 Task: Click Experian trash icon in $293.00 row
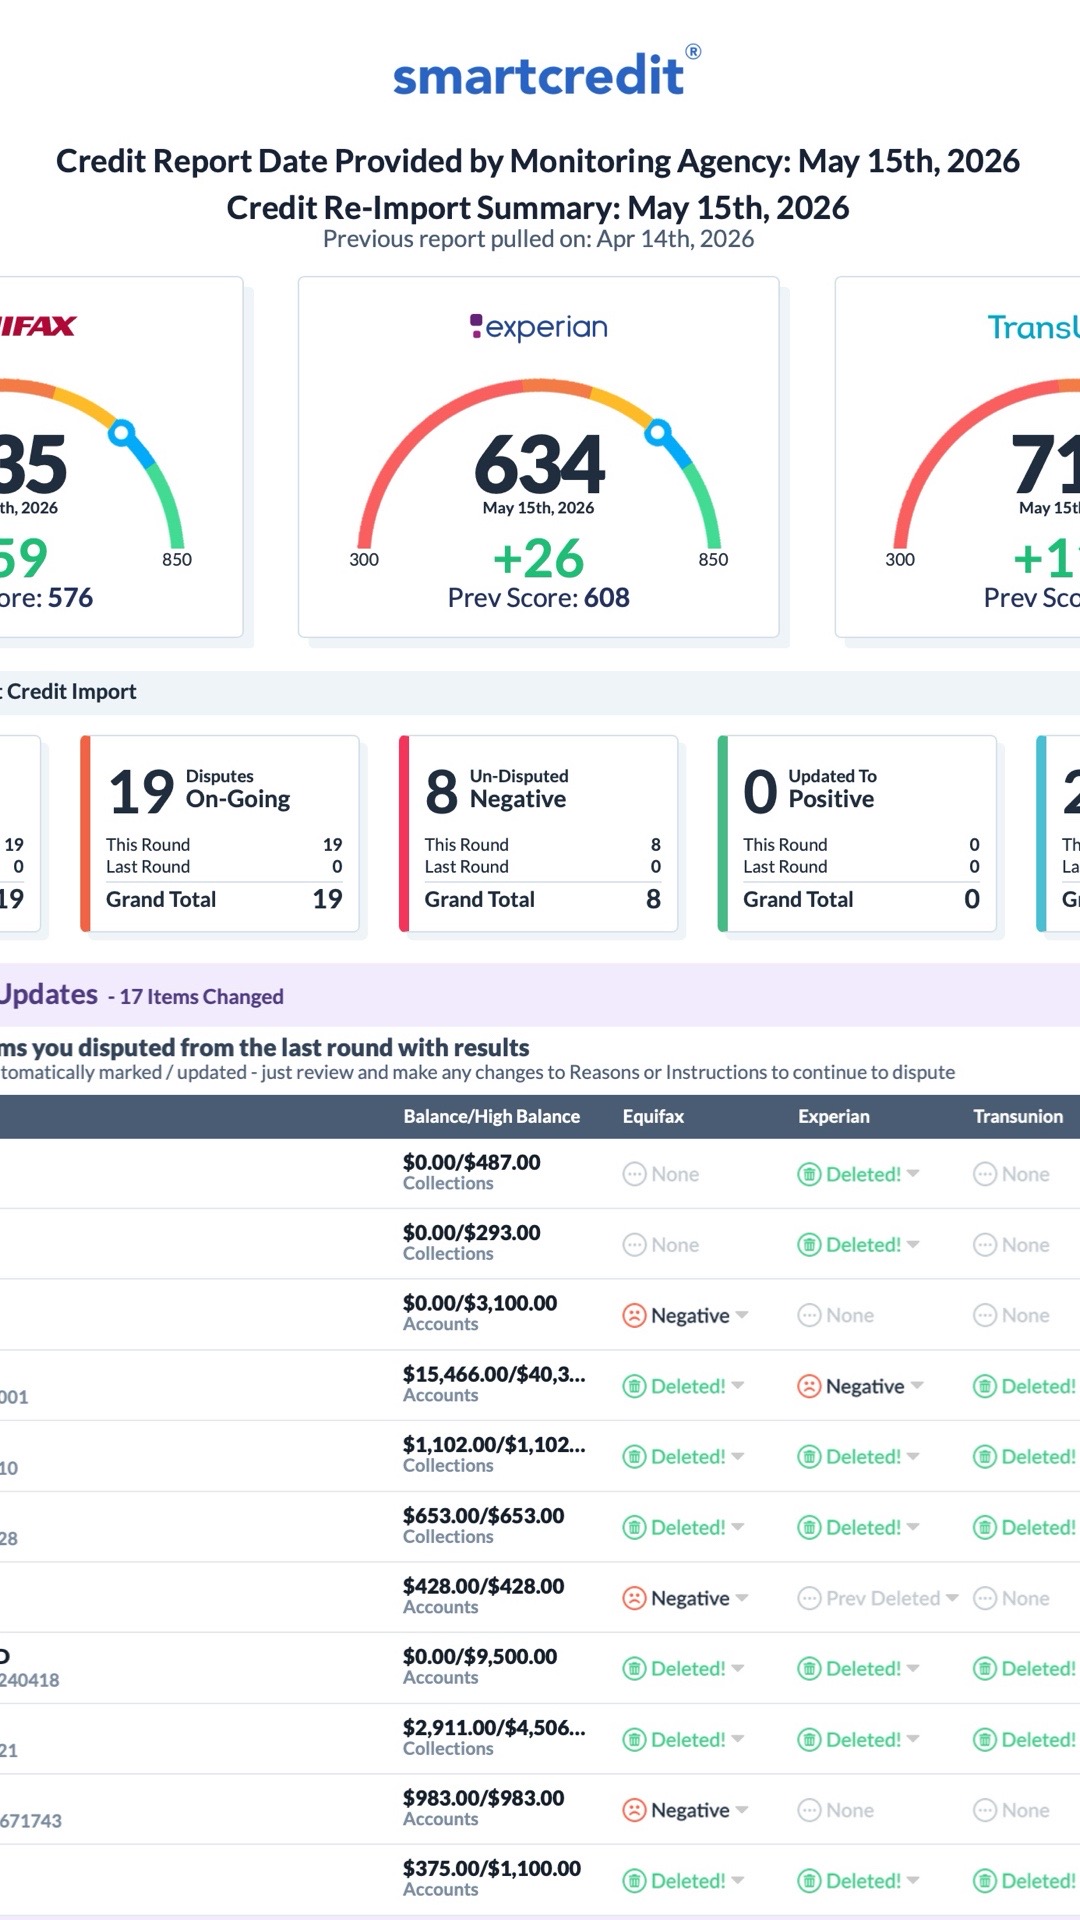click(x=809, y=1245)
